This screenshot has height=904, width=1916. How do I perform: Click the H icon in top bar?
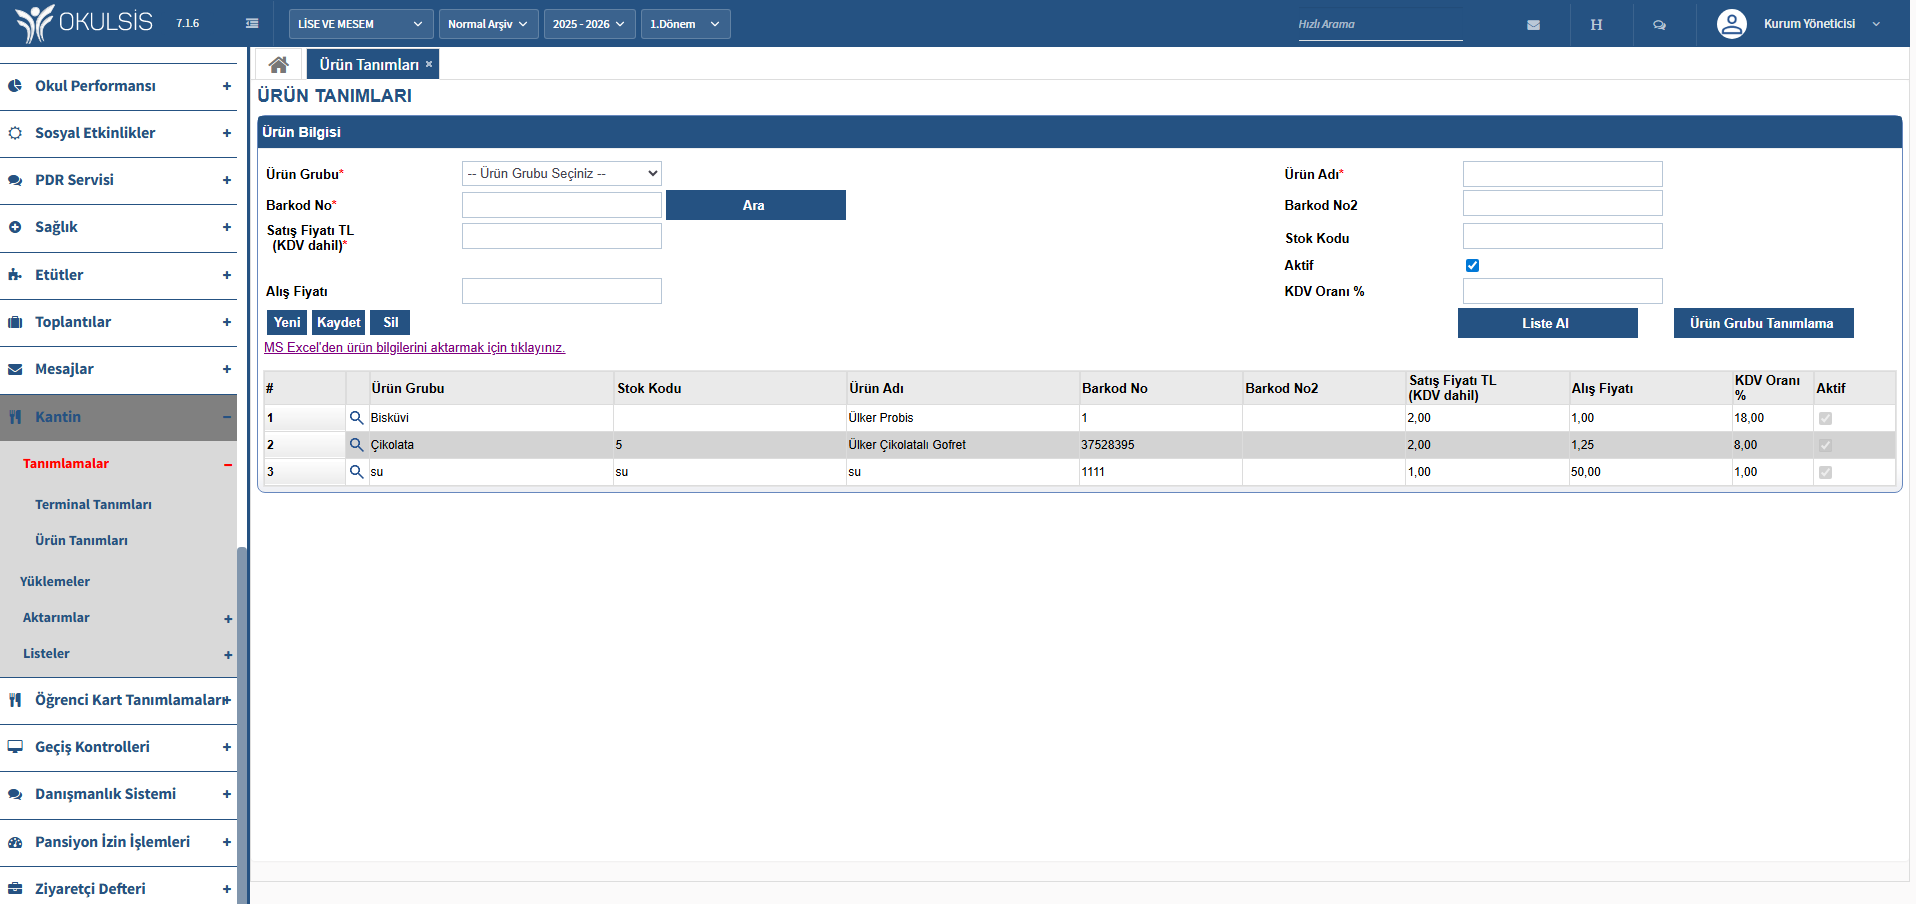point(1596,25)
